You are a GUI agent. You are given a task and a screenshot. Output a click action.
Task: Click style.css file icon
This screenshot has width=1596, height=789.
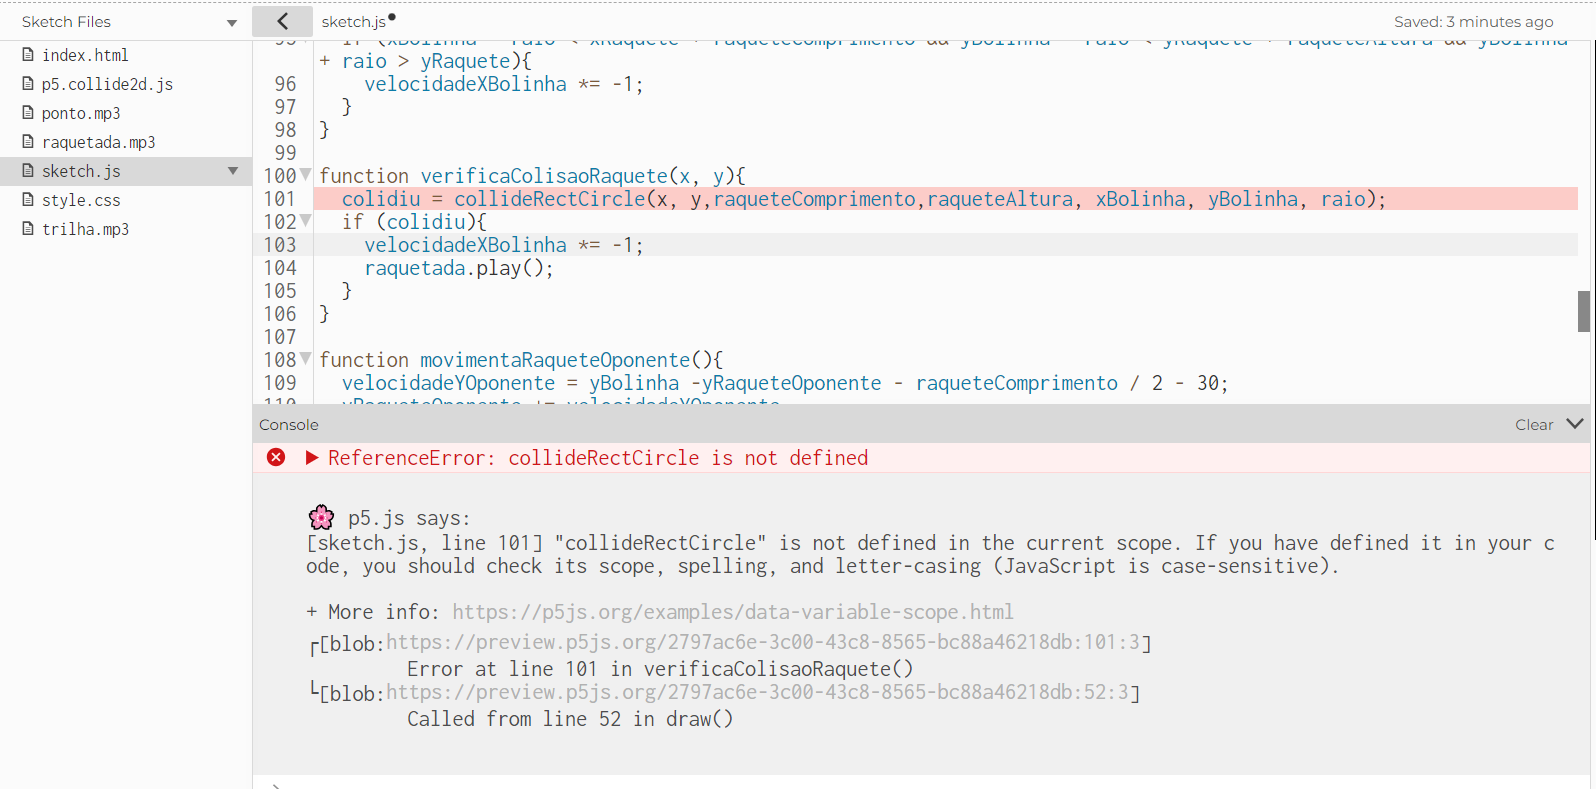coord(28,200)
